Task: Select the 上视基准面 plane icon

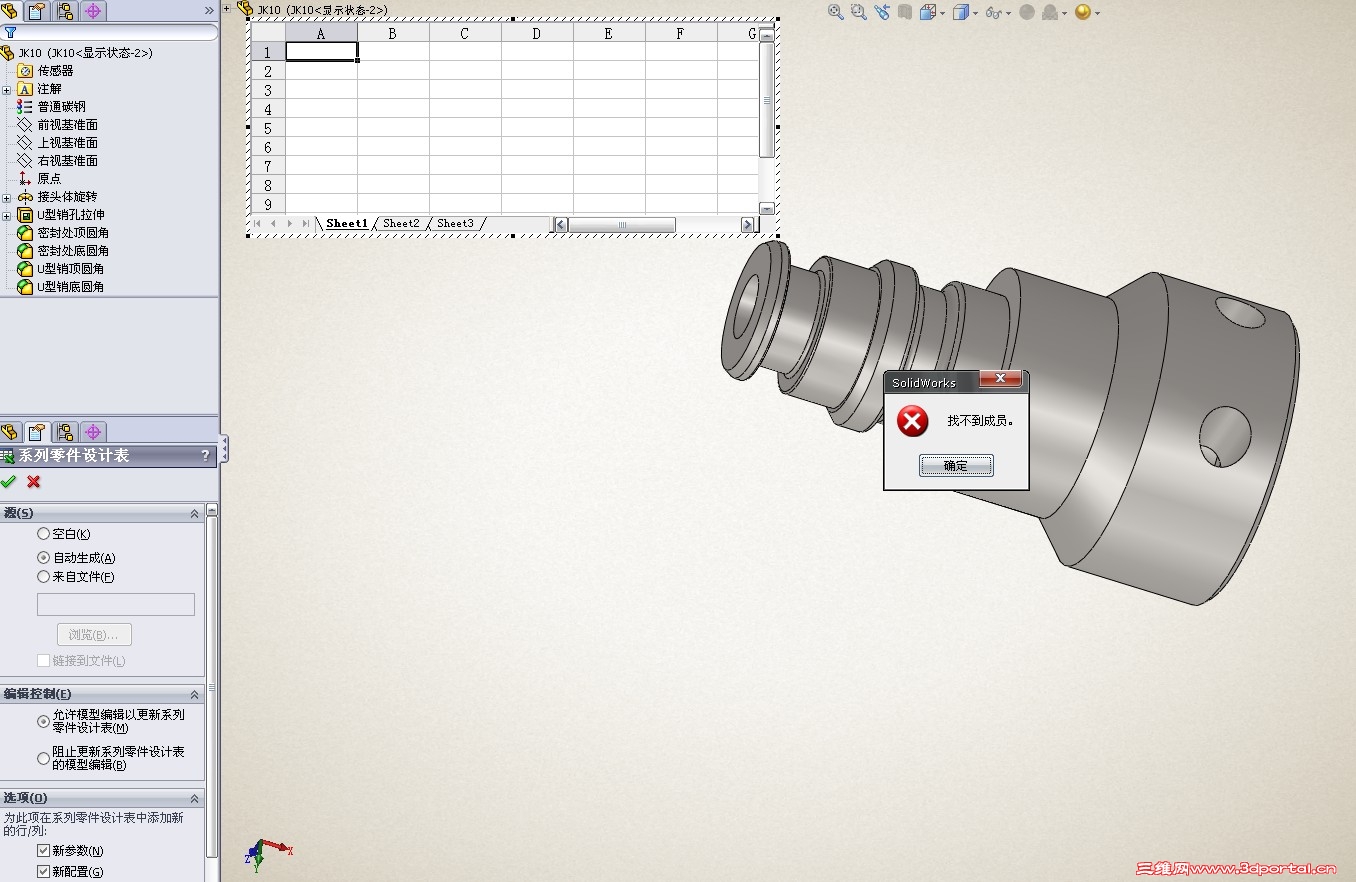Action: tap(25, 143)
